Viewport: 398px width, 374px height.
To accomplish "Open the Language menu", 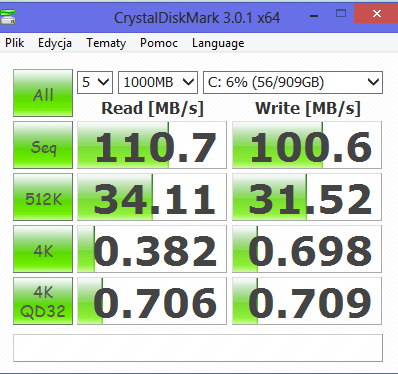I will 218,43.
